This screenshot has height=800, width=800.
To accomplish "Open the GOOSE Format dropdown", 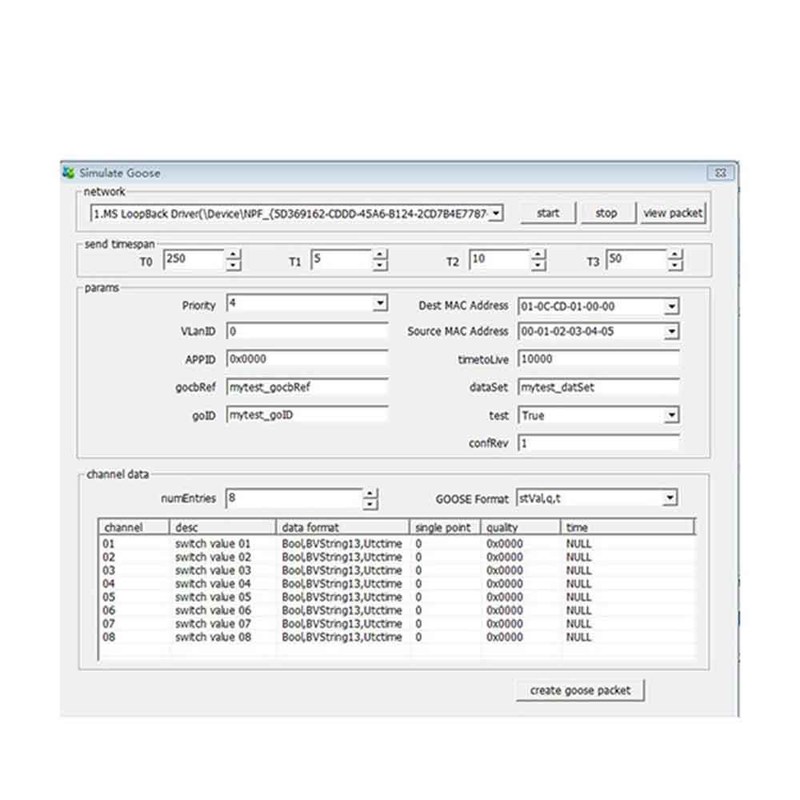I will [669, 498].
